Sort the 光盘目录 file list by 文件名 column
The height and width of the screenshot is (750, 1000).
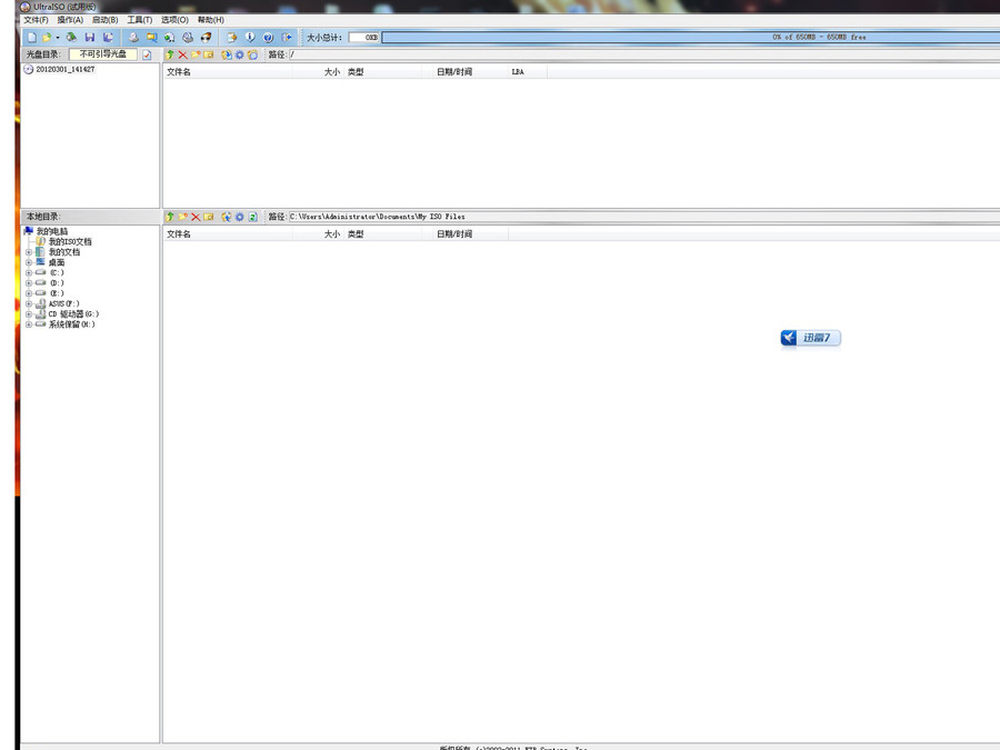[228, 72]
